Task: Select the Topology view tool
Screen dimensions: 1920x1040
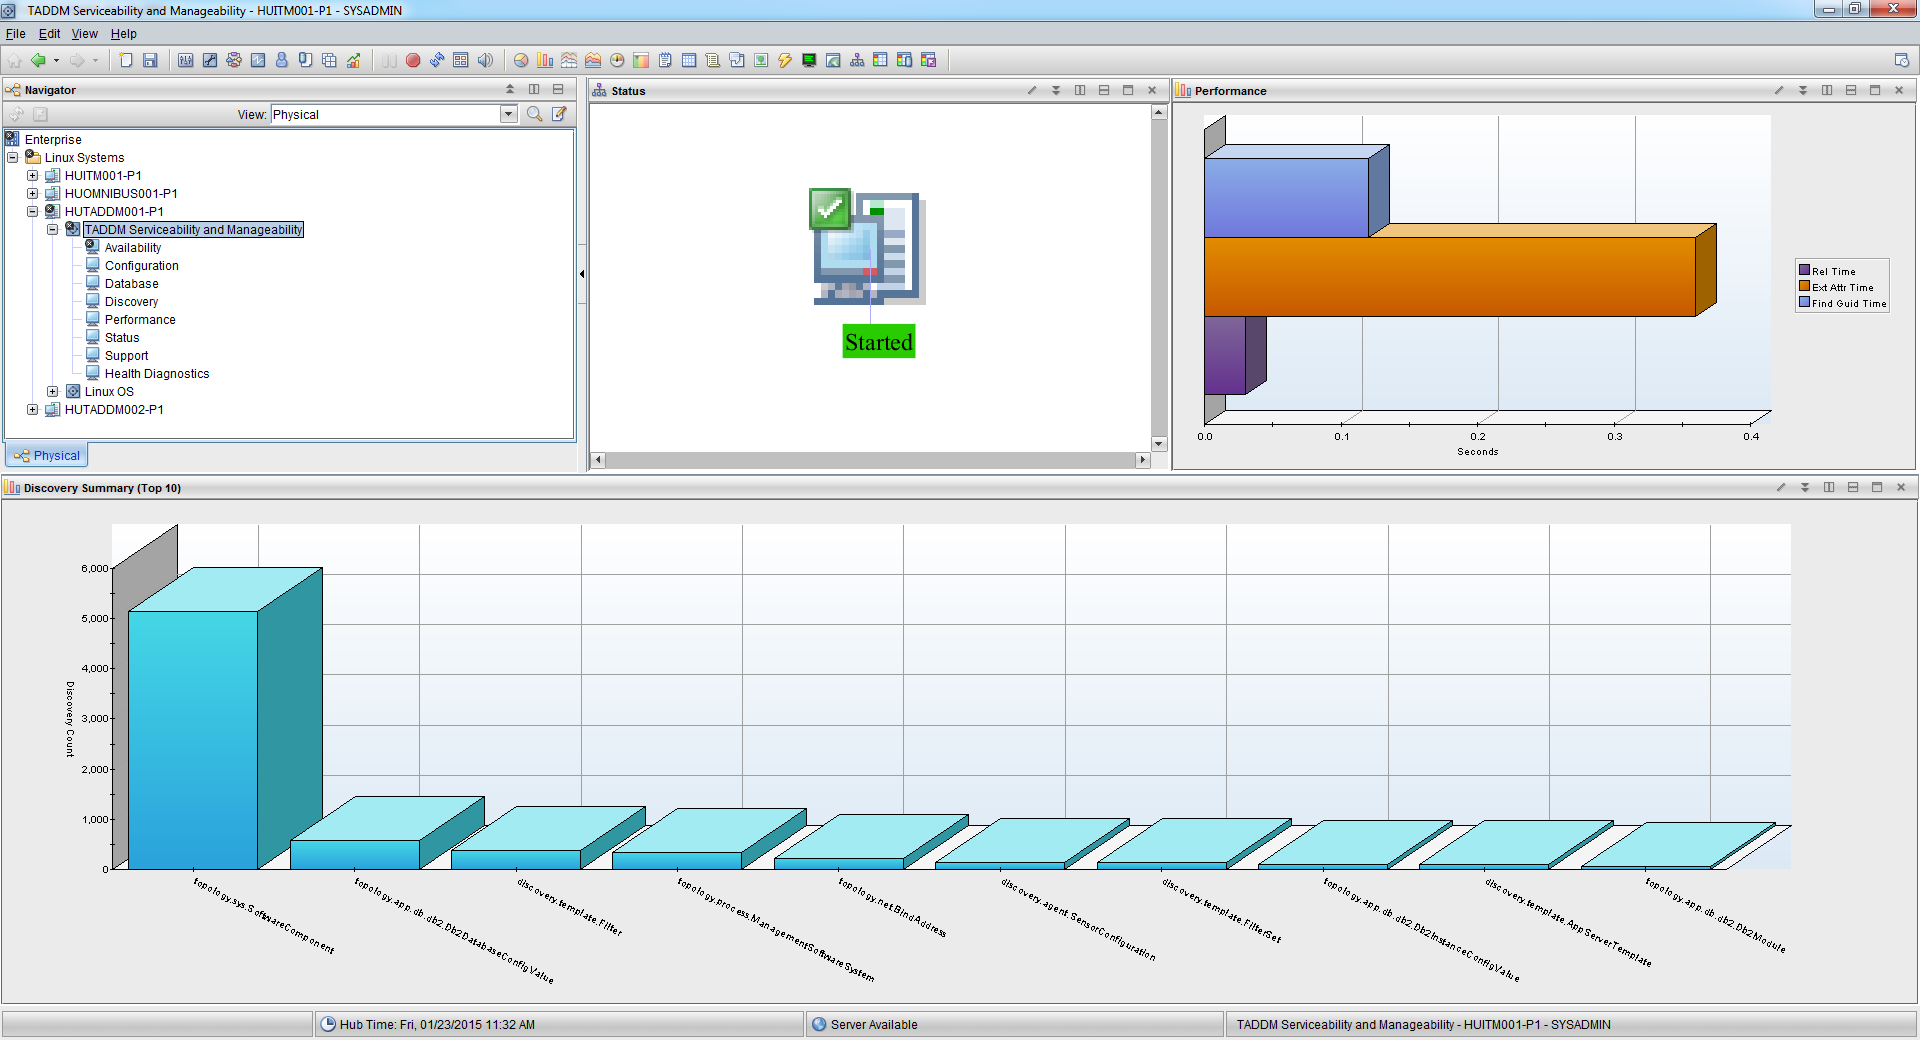Action: click(x=857, y=60)
